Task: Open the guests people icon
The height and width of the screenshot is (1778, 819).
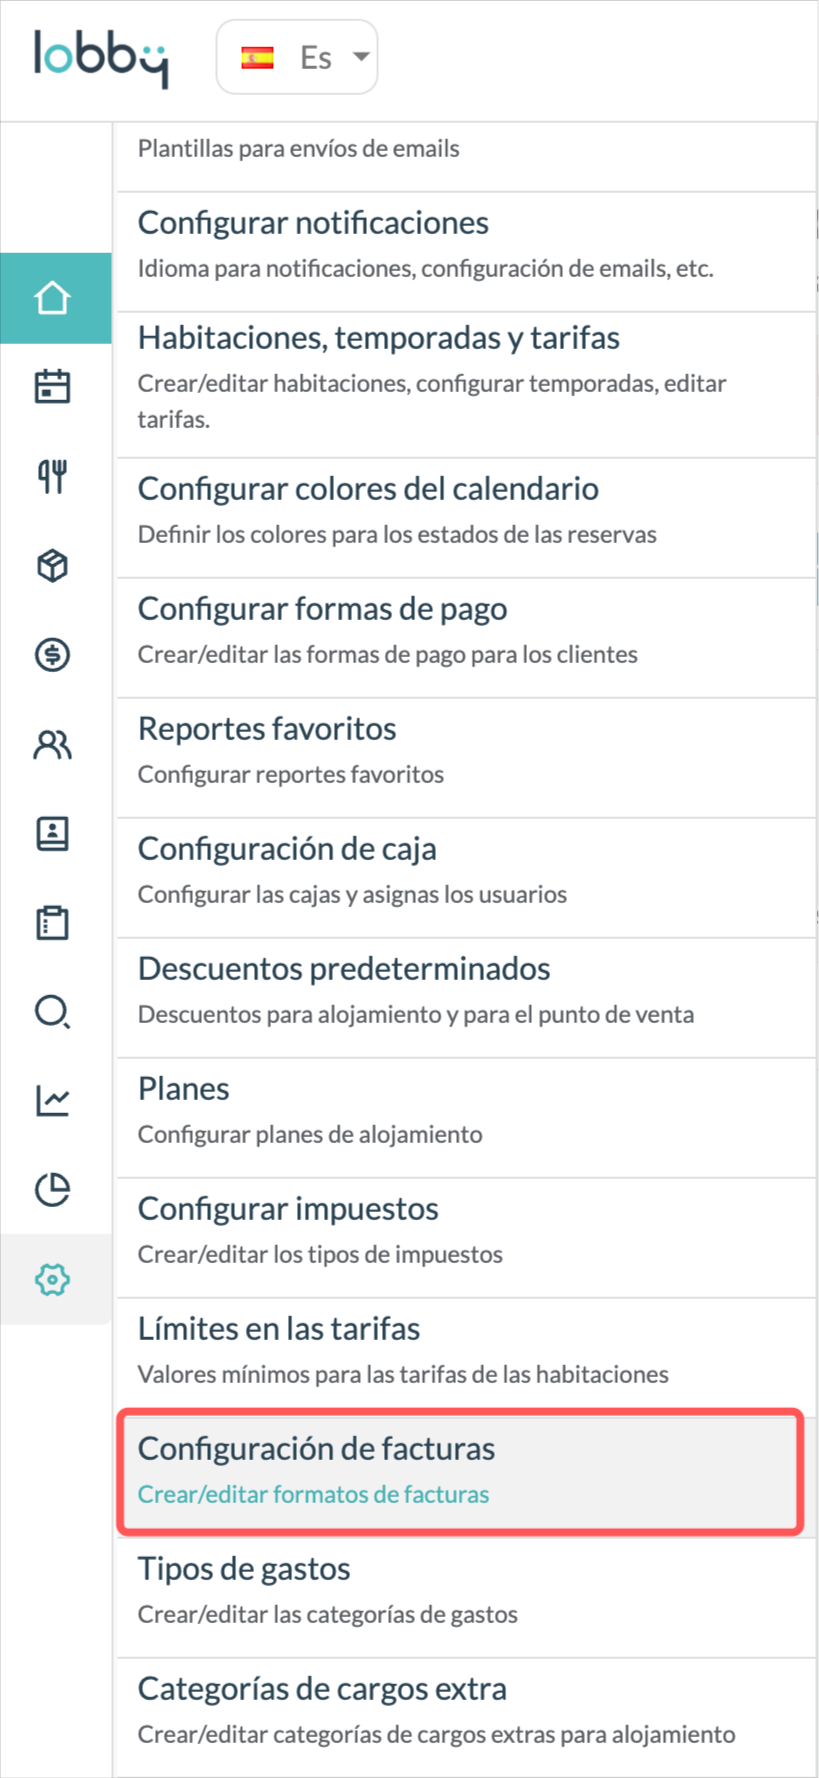Action: [x=53, y=744]
